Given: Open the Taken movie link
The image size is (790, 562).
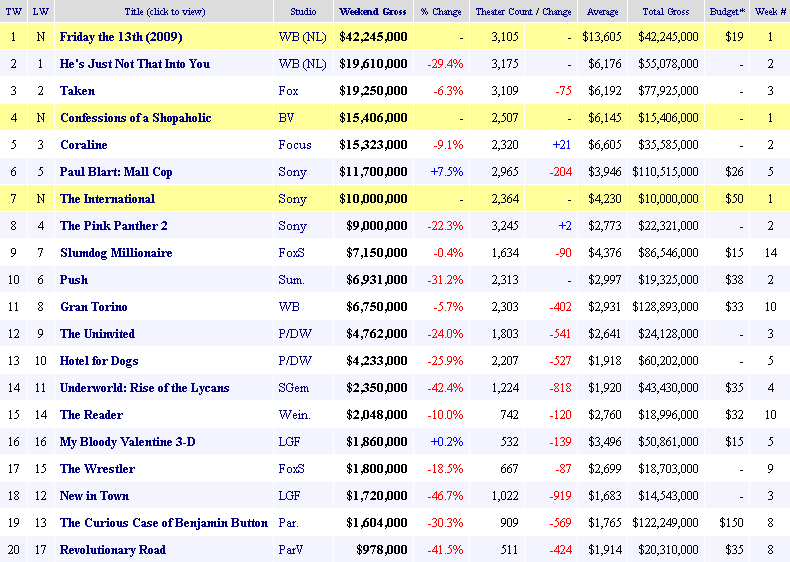Looking at the screenshot, I should (x=76, y=91).
